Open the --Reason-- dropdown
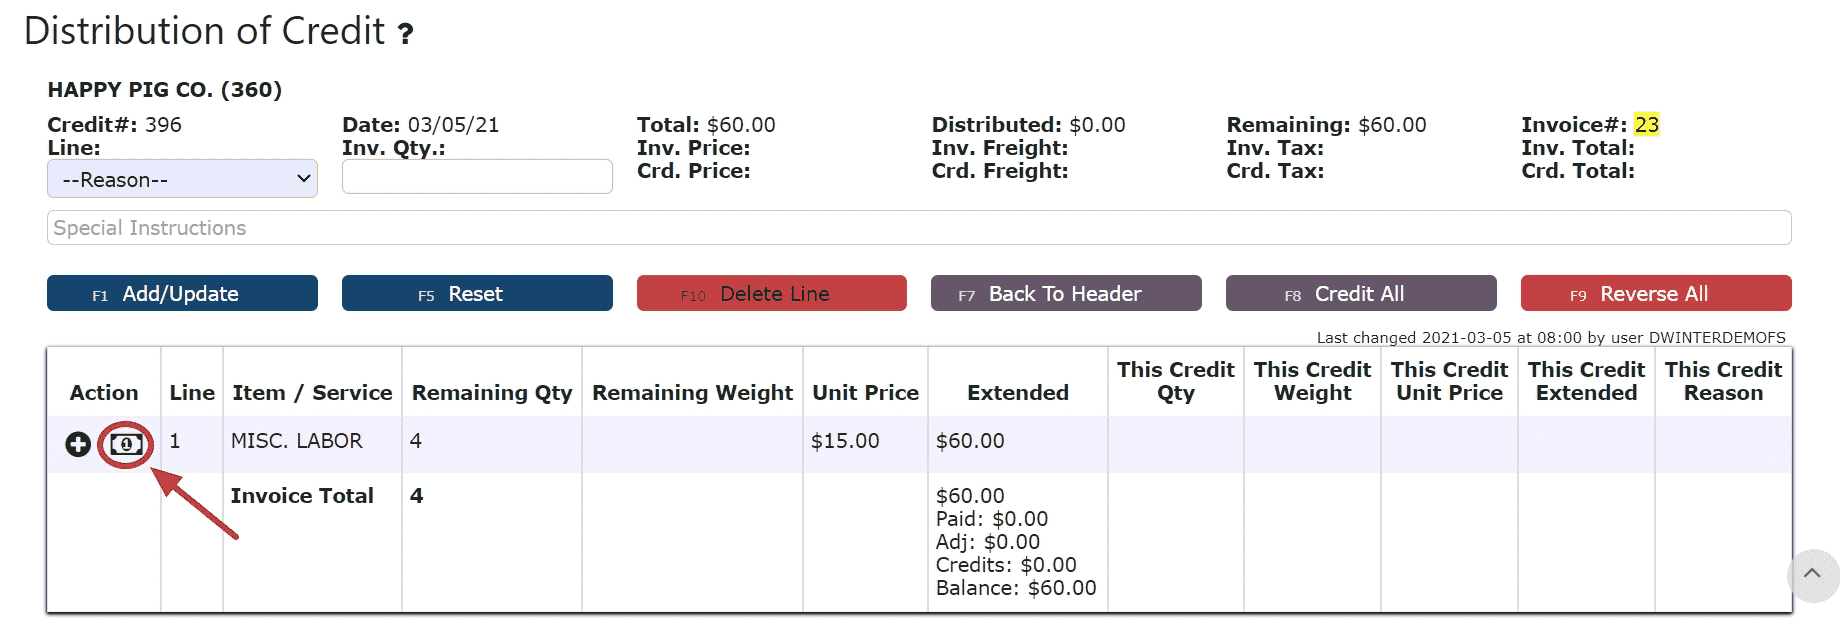 point(182,179)
